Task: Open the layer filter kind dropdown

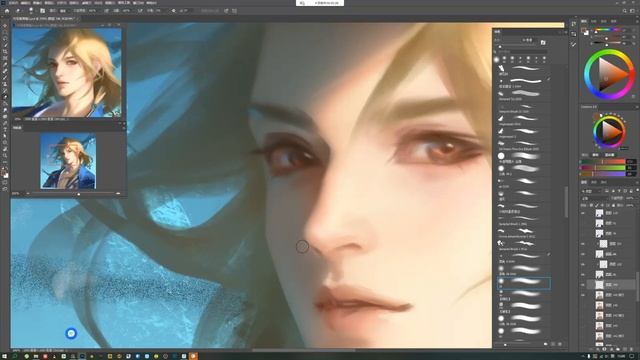Action: (591, 191)
